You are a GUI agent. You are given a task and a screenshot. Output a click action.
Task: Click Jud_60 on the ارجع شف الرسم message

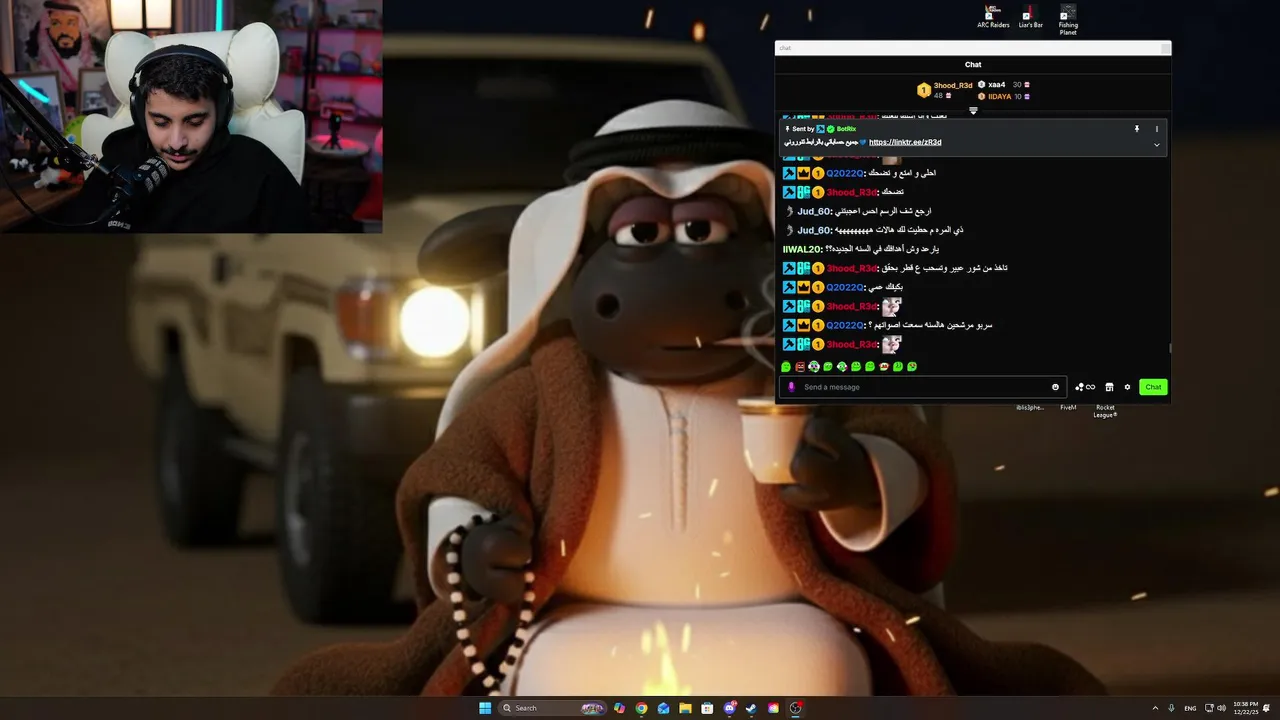pyautogui.click(x=815, y=211)
